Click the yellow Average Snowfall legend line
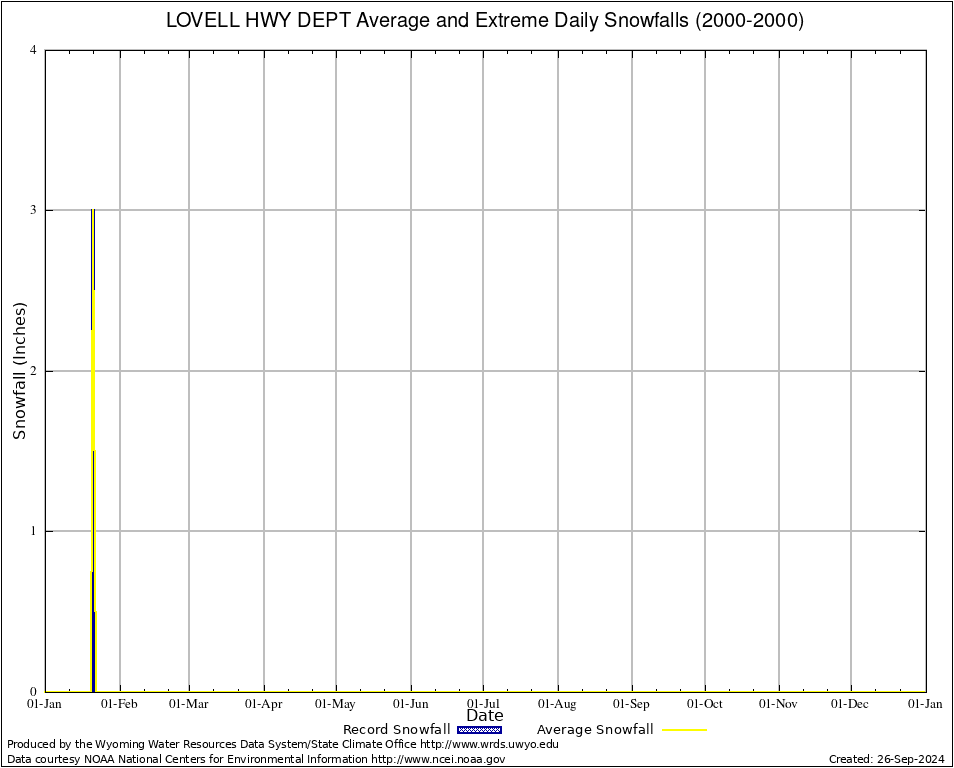The width and height of the screenshot is (954, 768). 684,730
